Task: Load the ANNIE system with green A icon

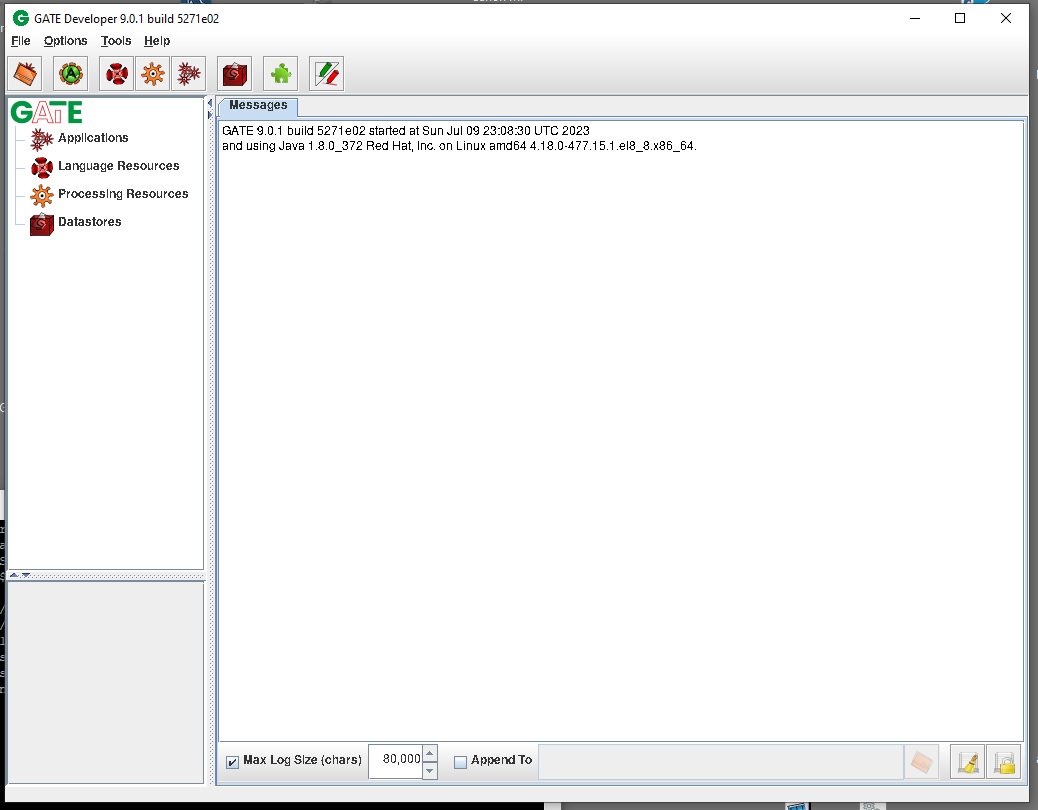Action: click(71, 73)
